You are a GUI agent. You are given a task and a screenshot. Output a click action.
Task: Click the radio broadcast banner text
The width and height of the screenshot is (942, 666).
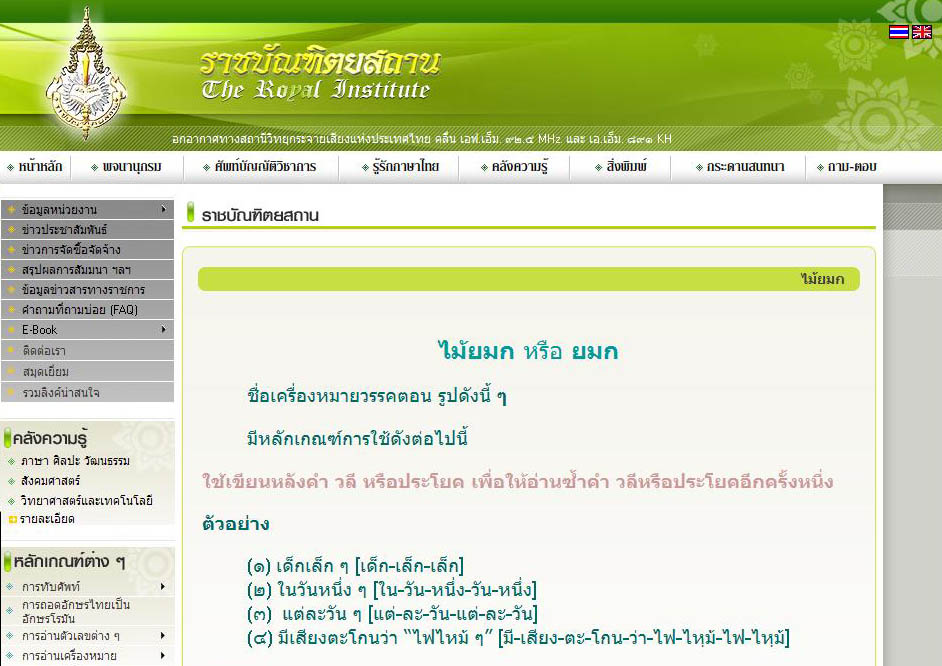pyautogui.click(x=422, y=139)
